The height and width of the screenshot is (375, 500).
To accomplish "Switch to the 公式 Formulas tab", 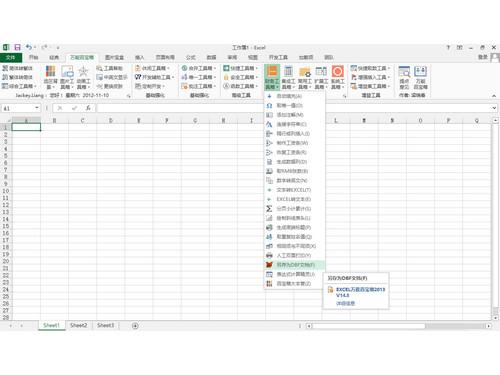I will (191, 57).
